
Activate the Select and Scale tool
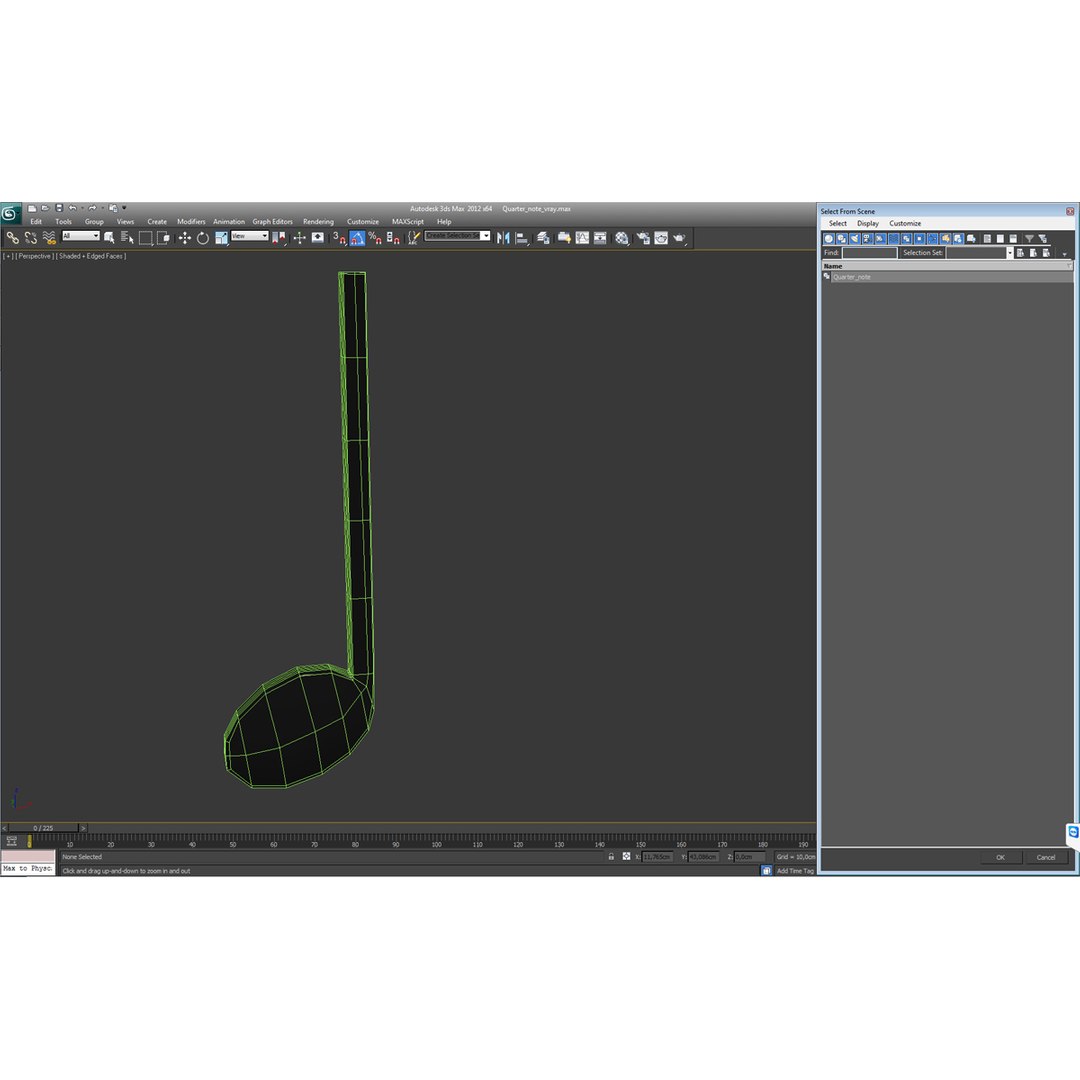[221, 238]
